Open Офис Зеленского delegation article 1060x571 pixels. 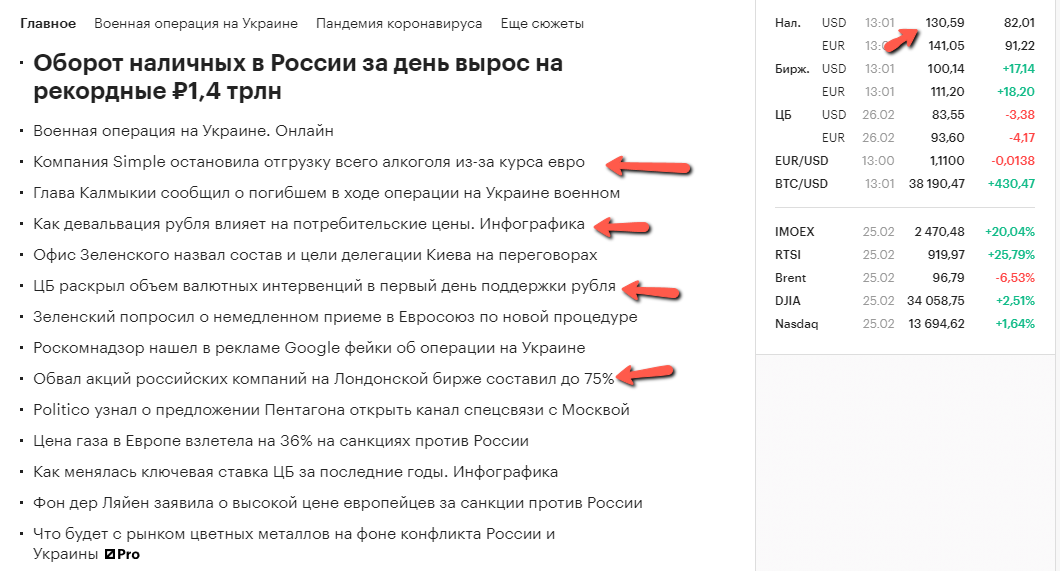click(x=315, y=255)
